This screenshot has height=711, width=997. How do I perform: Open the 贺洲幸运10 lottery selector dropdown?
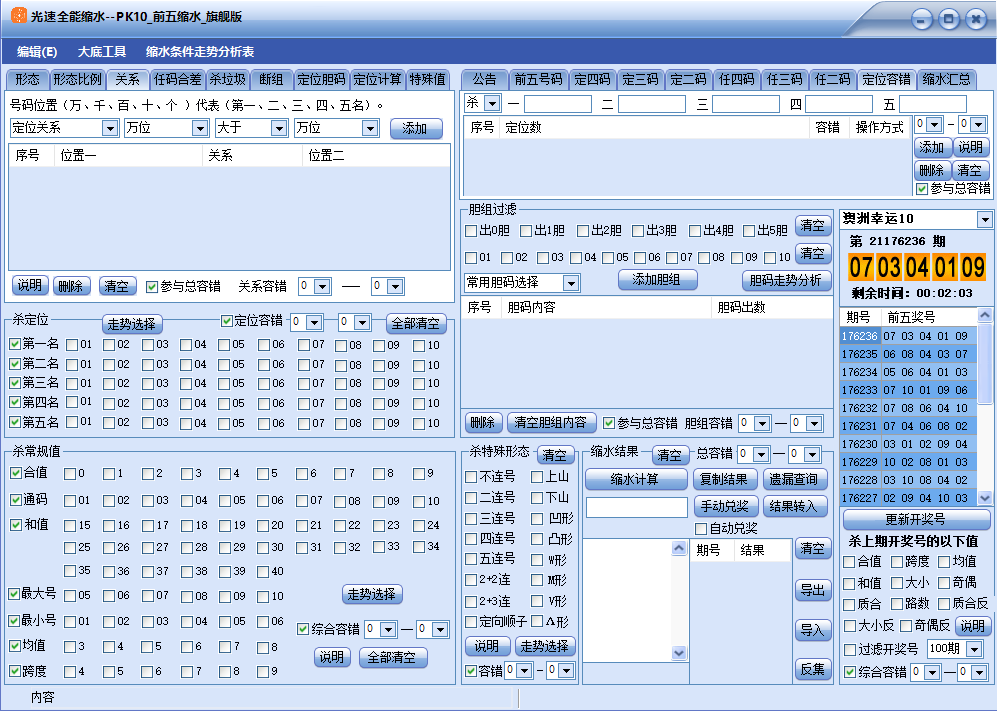coord(984,219)
